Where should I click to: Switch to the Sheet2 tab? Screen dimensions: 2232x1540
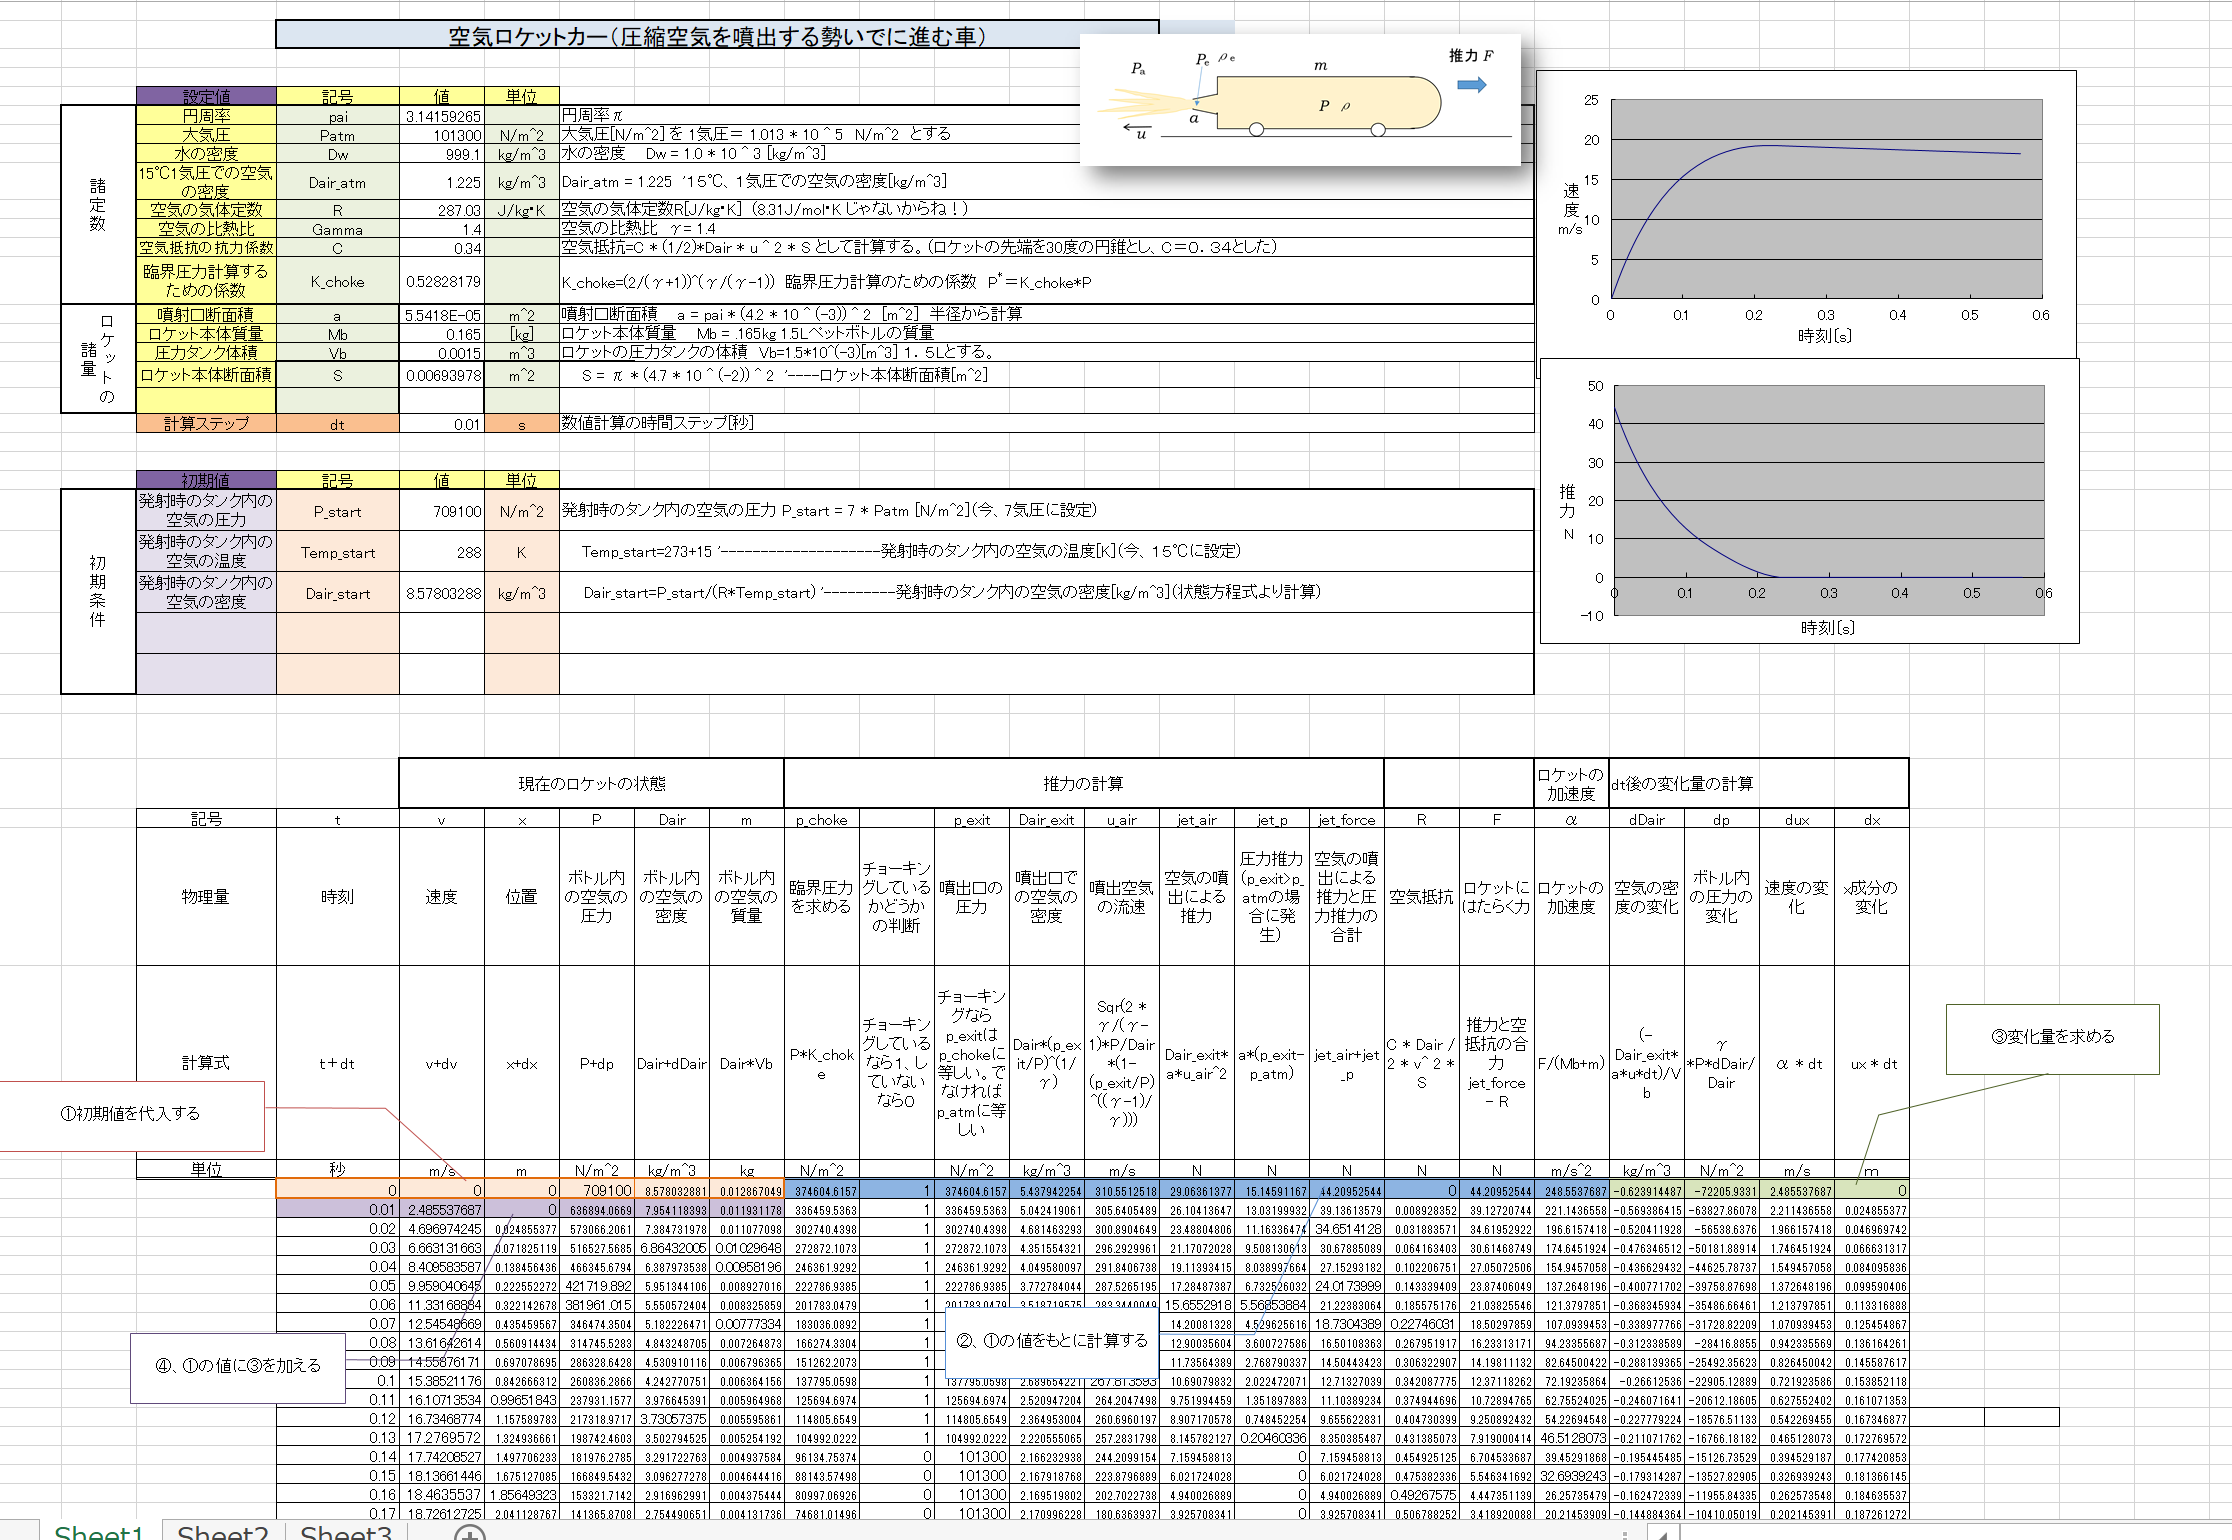[x=222, y=1531]
